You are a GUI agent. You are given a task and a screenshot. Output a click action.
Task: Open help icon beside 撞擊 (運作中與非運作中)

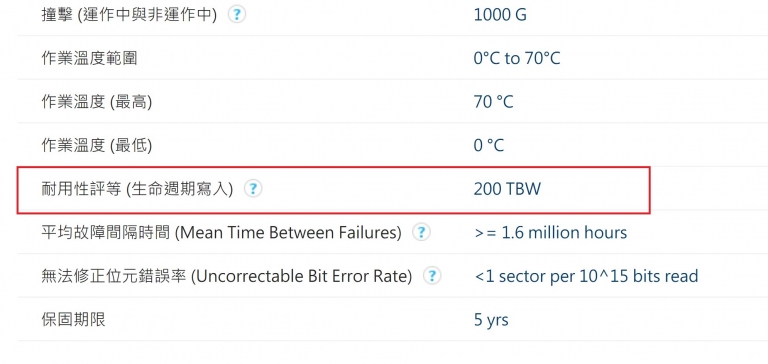237,15
